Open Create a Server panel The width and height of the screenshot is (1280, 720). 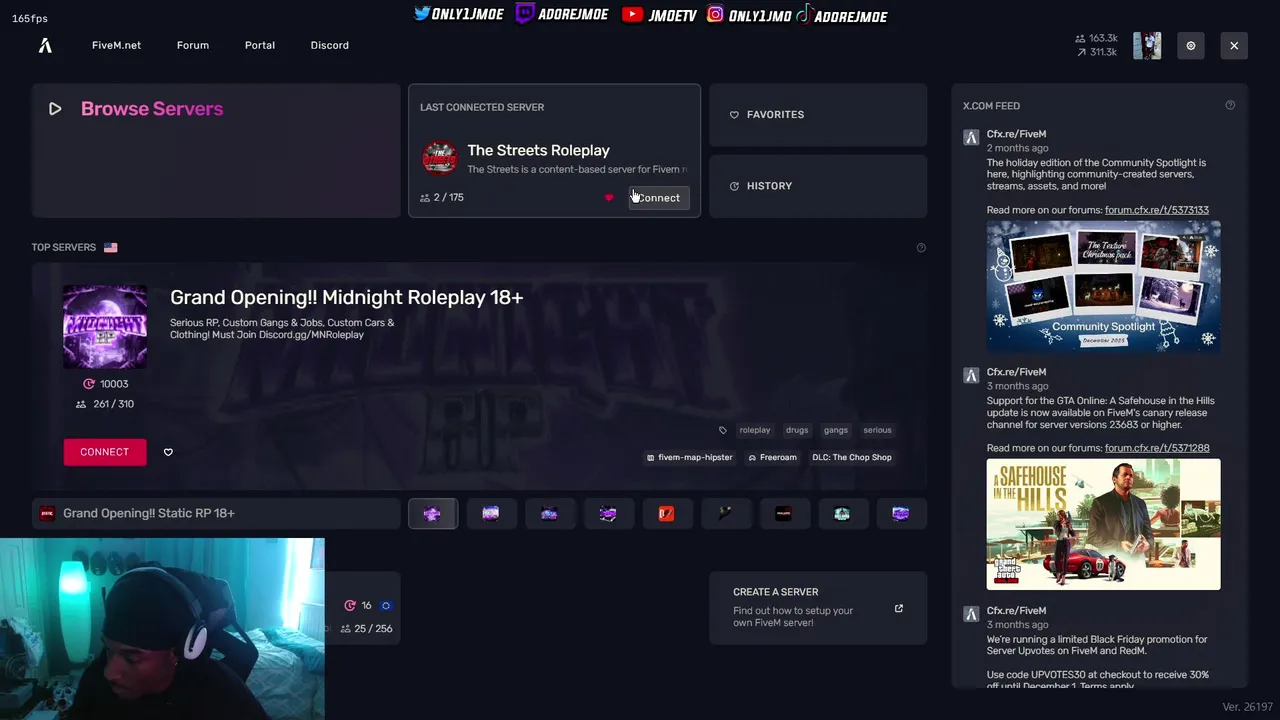(x=818, y=608)
